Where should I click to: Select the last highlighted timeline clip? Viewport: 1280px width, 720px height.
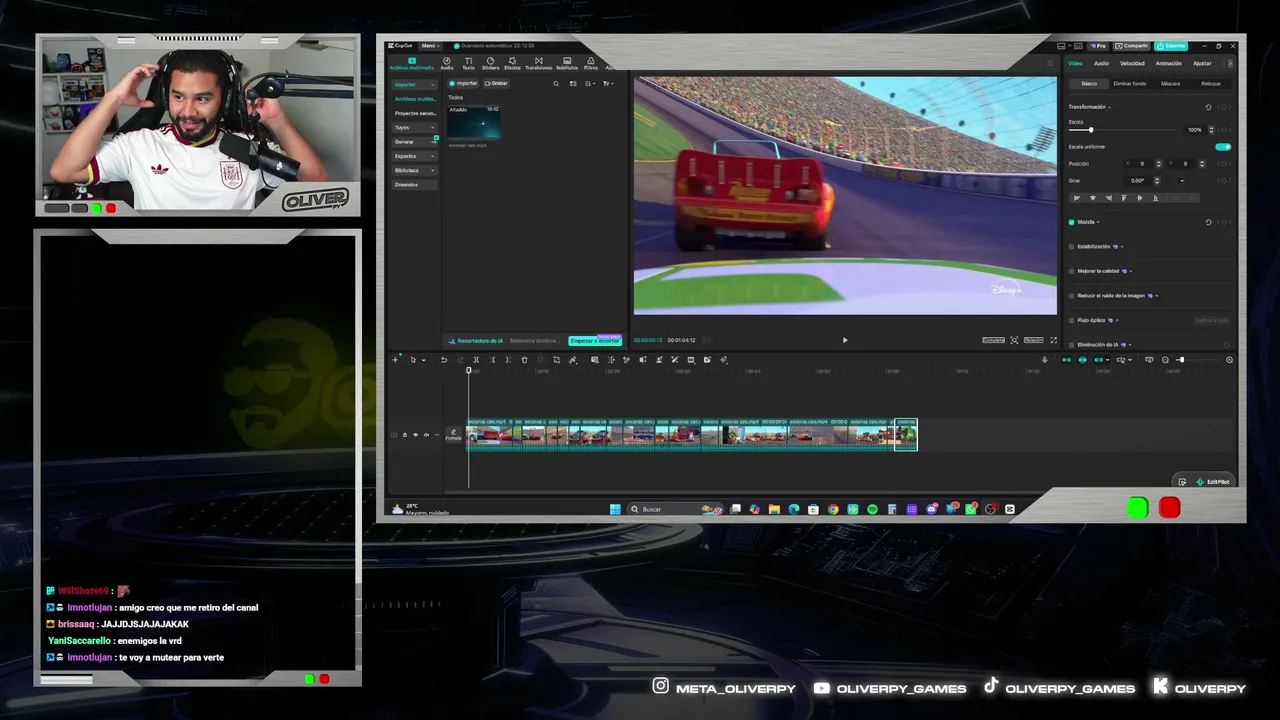(x=906, y=435)
